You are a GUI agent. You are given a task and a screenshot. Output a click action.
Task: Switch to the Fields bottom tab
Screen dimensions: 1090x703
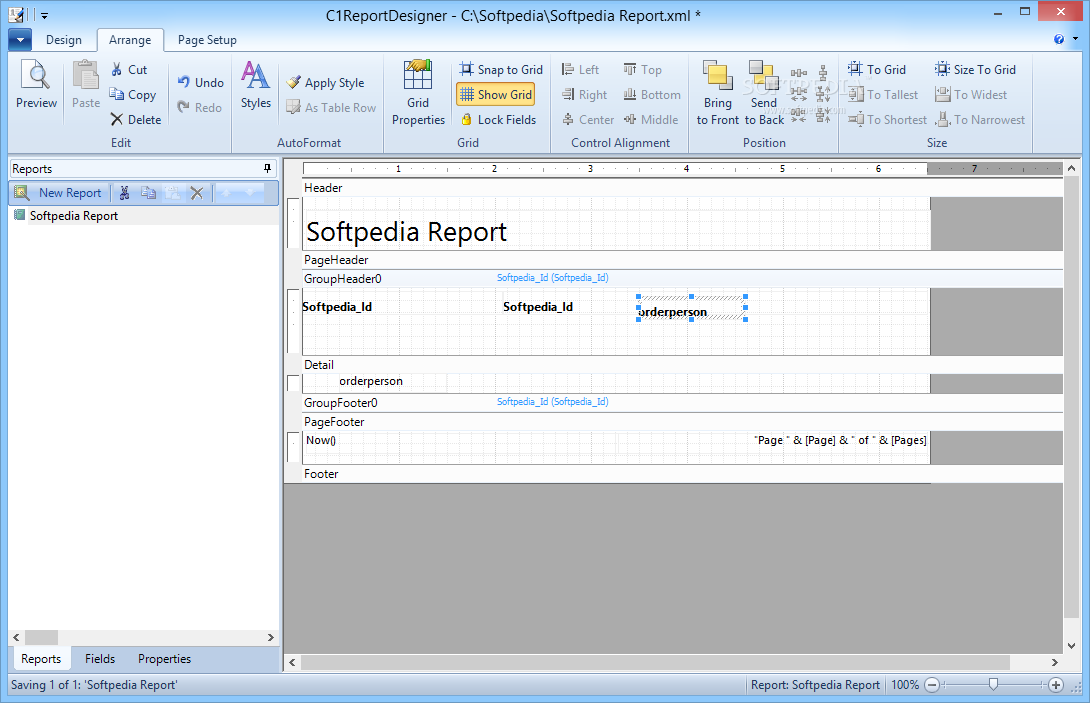tap(100, 658)
